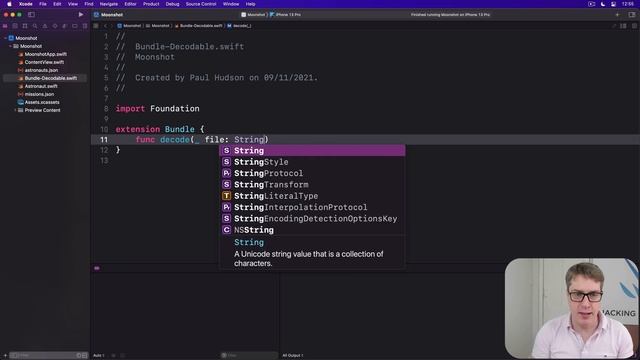This screenshot has width=640, height=360.
Task: Collapse the Moonshot group folder triangle
Action: pyautogui.click(x=10, y=46)
